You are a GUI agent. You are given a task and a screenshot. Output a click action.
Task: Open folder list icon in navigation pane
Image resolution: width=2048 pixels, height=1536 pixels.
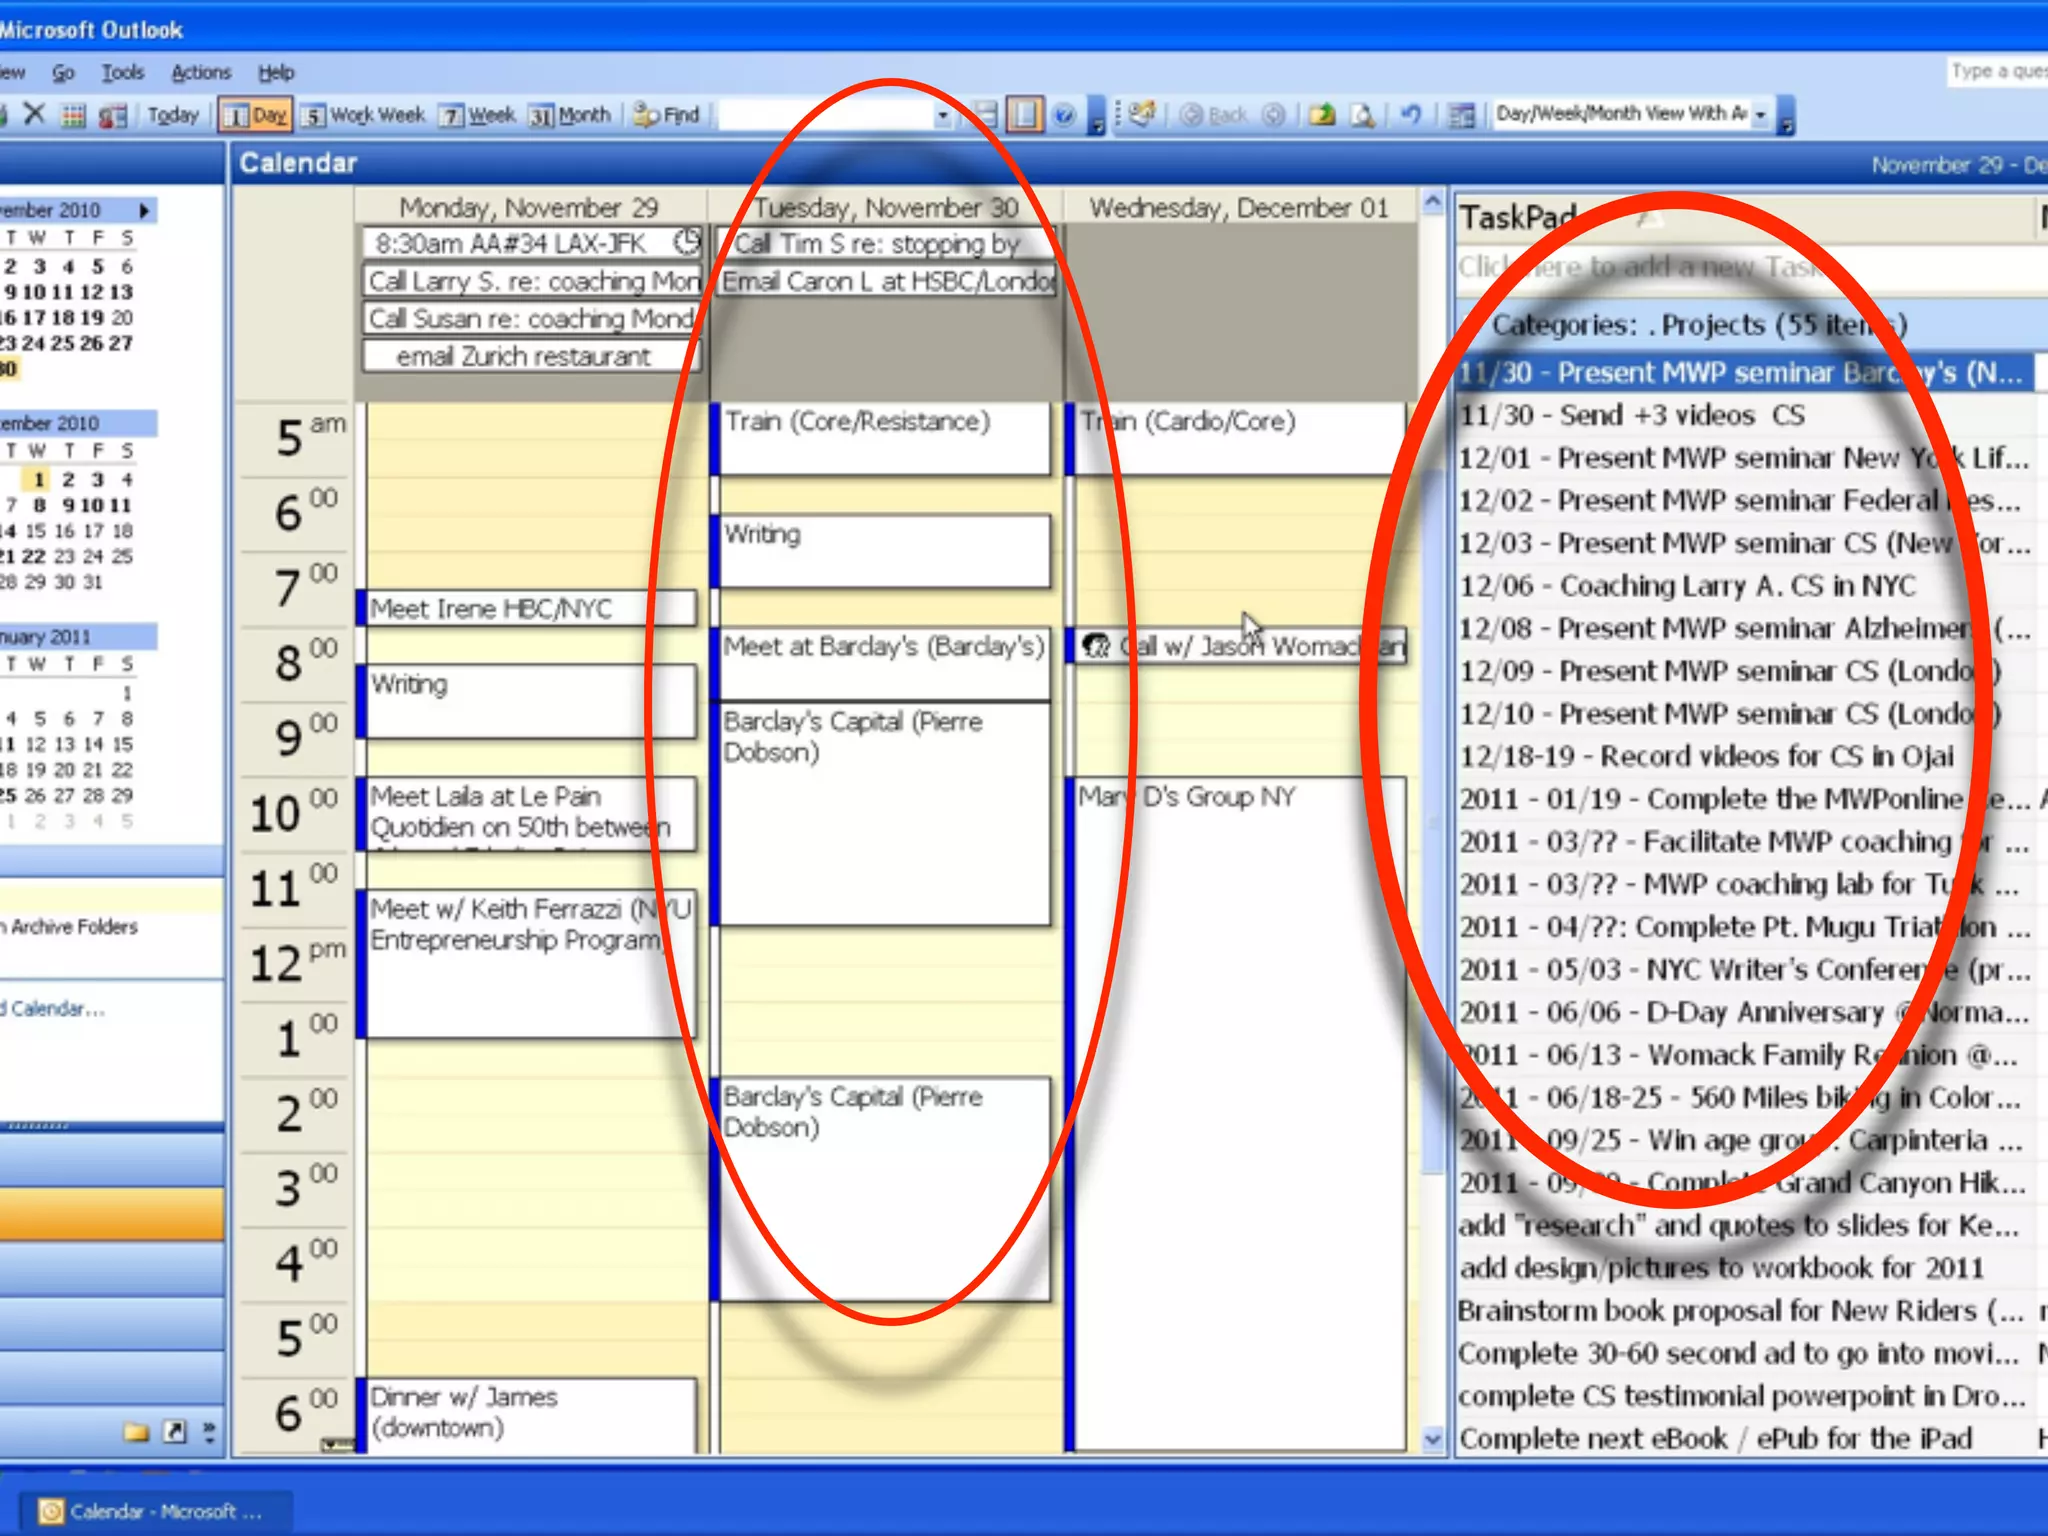click(136, 1432)
